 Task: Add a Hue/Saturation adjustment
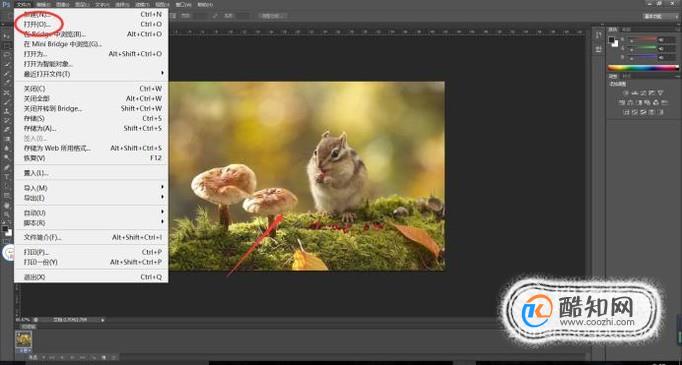tap(622, 103)
